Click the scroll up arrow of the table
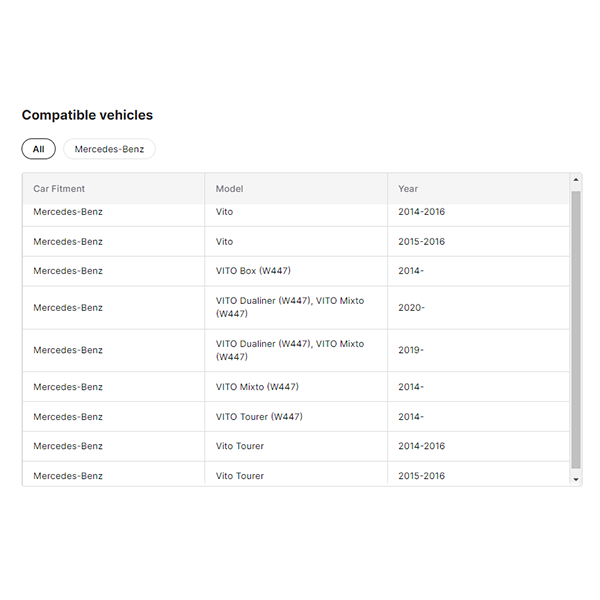Image resolution: width=600 pixels, height=600 pixels. pyautogui.click(x=575, y=181)
